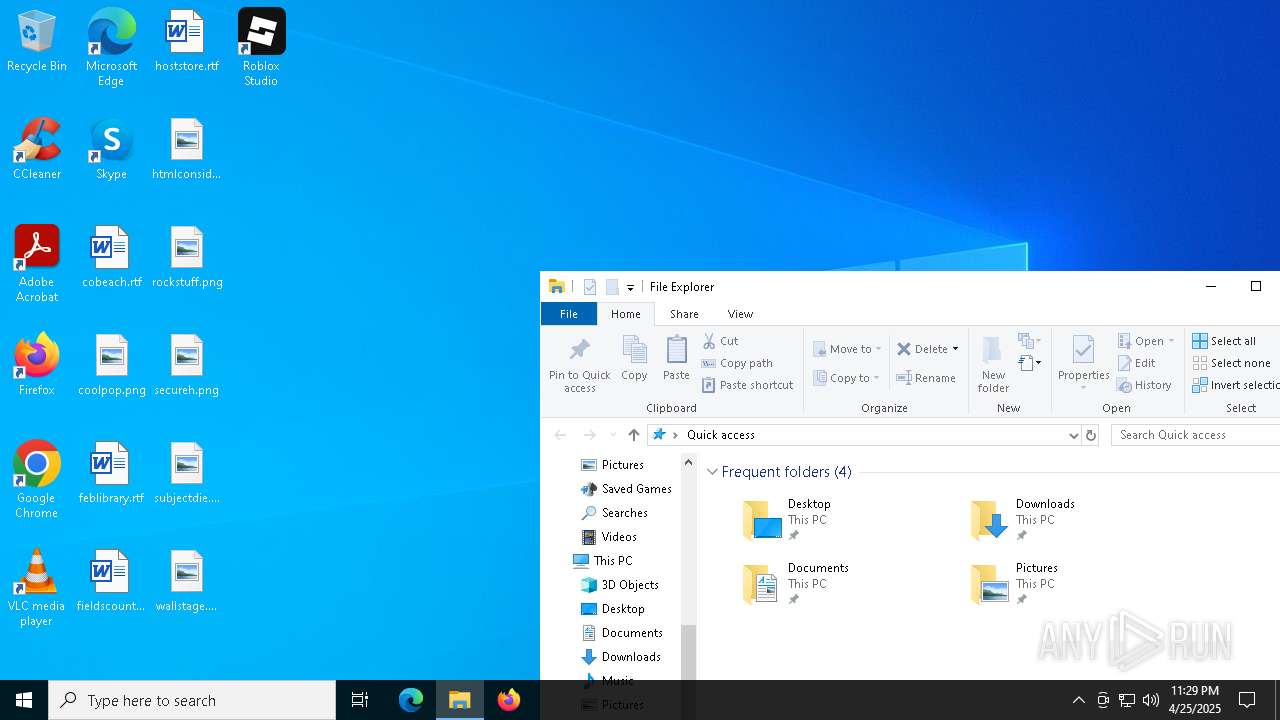Select Videos in navigation pane
Viewport: 1280px width, 720px height.
pyautogui.click(x=609, y=537)
